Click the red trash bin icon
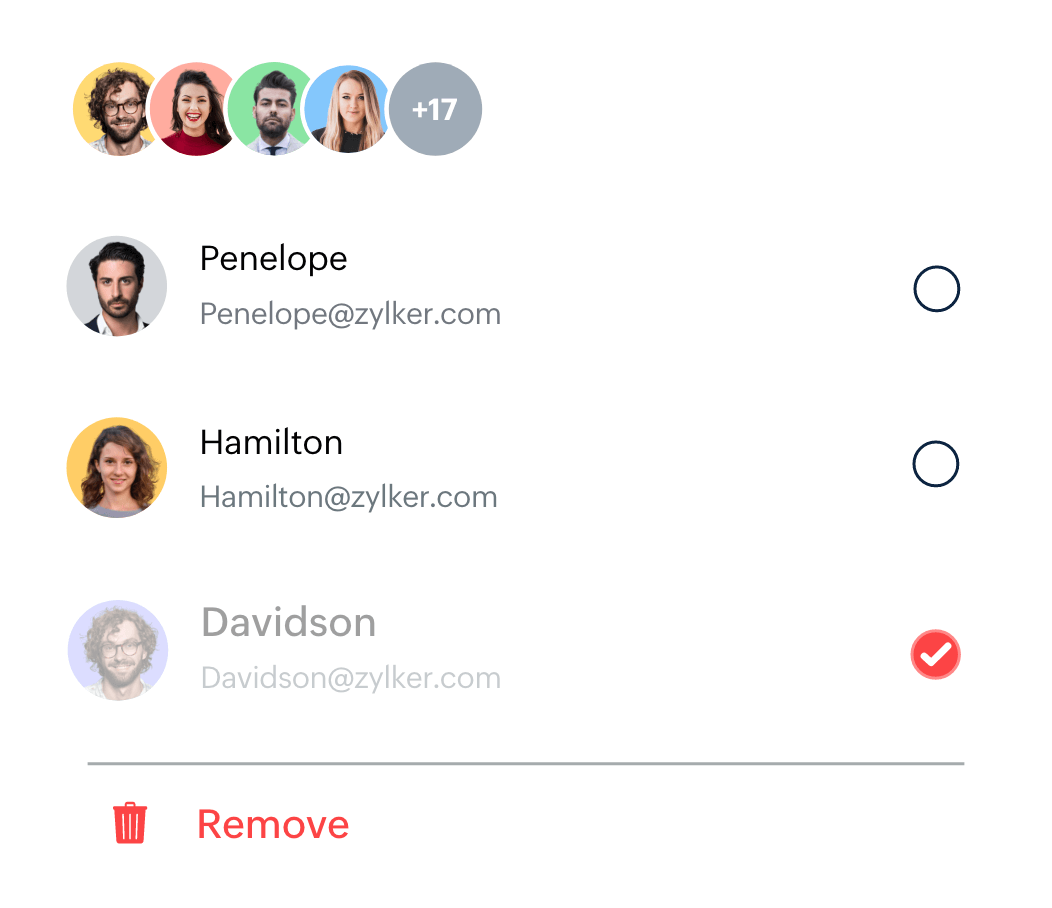This screenshot has width=1052, height=908. (x=129, y=822)
